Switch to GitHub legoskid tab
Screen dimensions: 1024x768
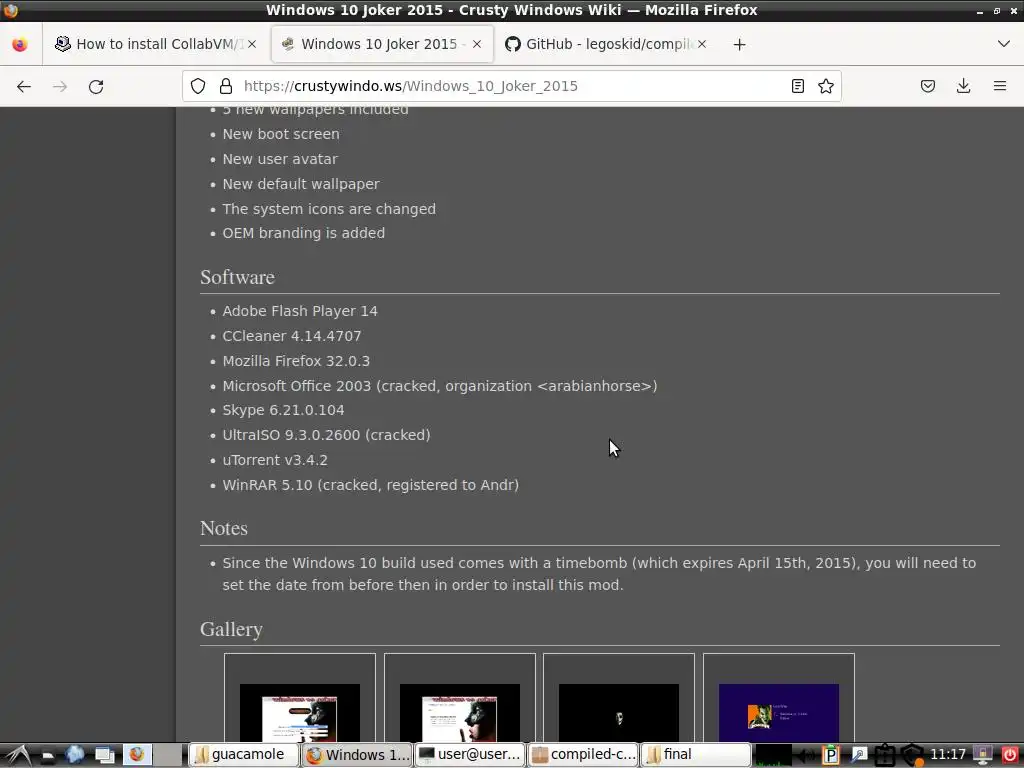tap(606, 44)
